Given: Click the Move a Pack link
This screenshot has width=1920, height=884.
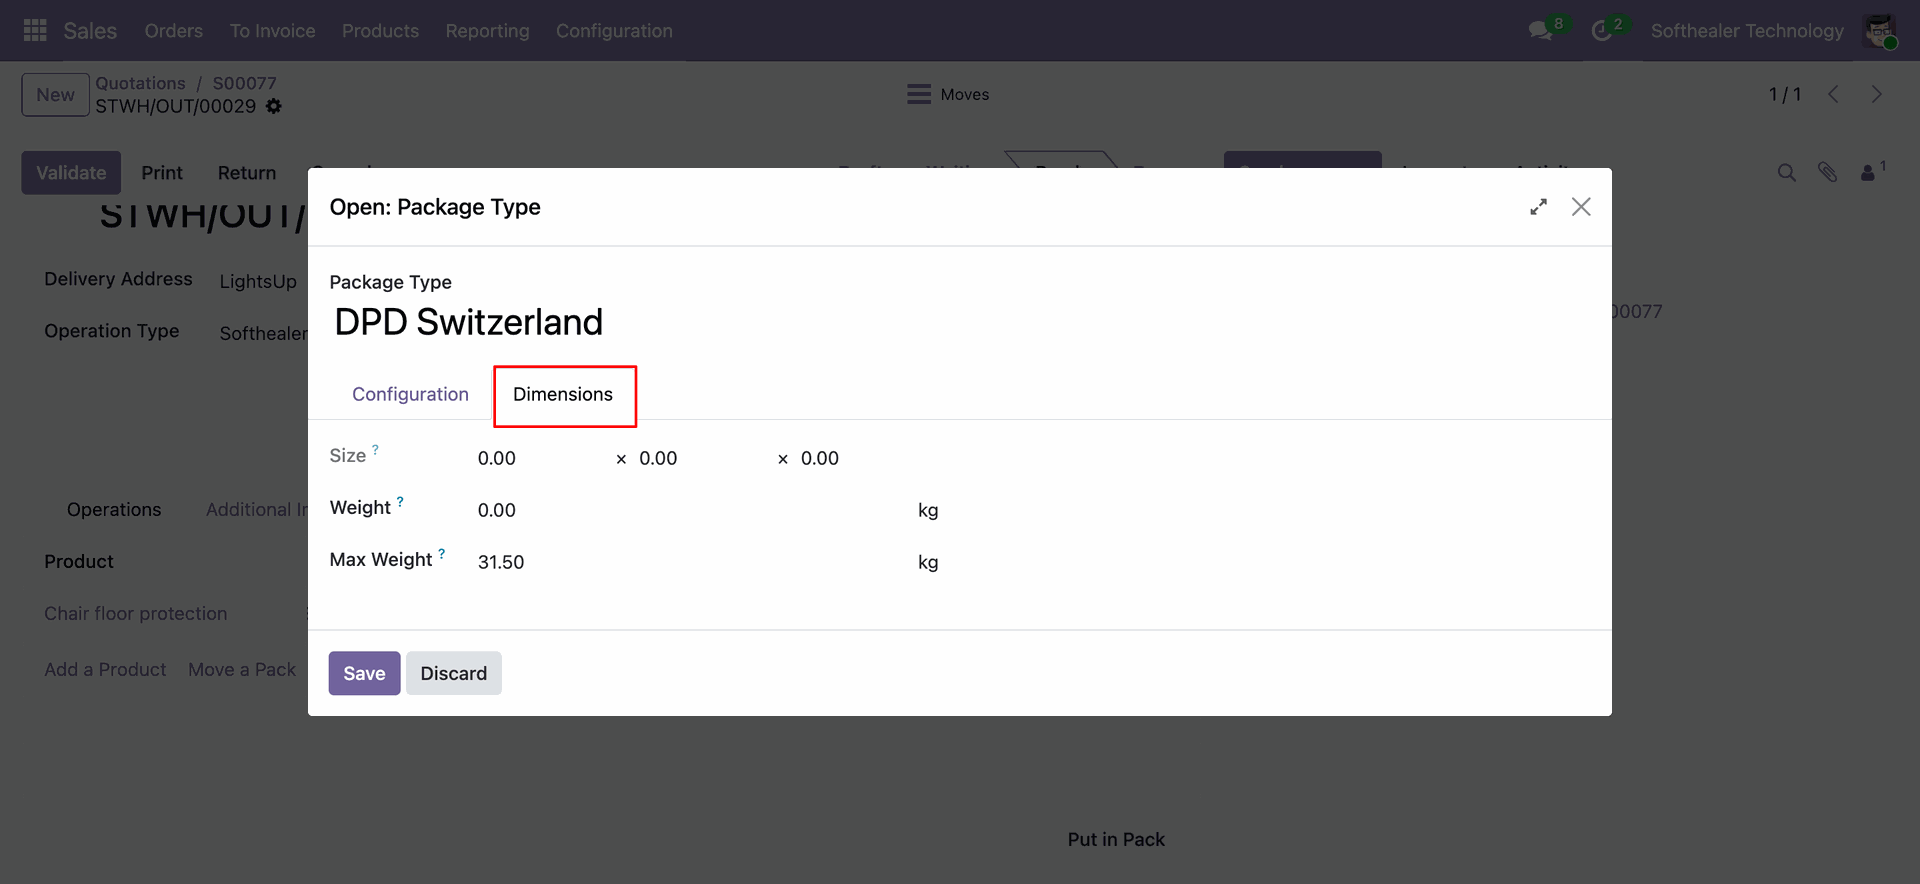Looking at the screenshot, I should [x=242, y=669].
